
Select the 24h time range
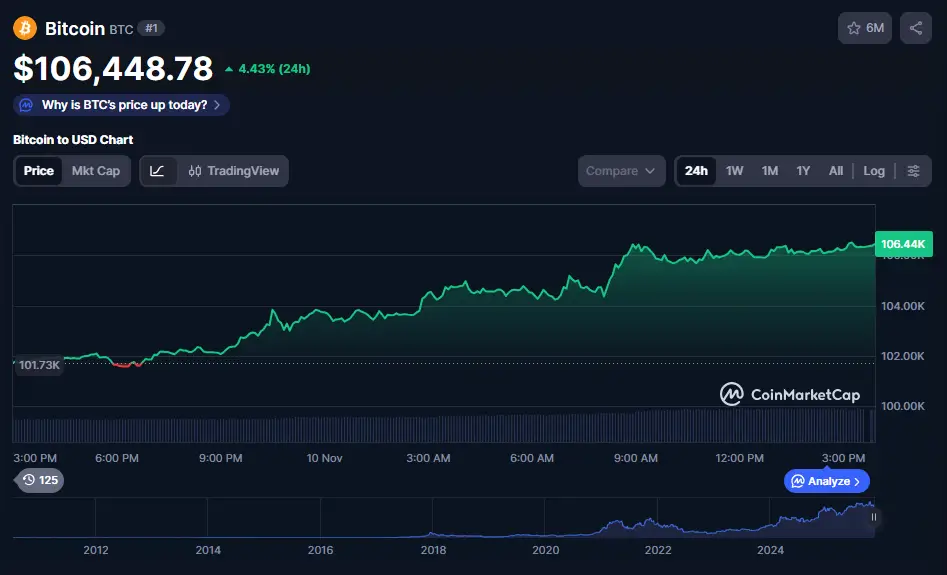pyautogui.click(x=696, y=171)
